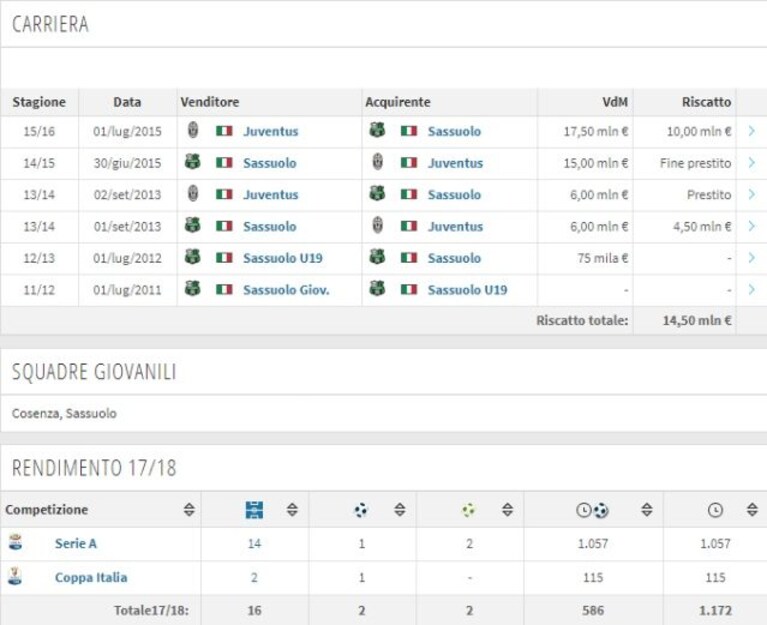767x625 pixels.
Task: Expand the 12/13 Sassuolo U19 transfer chevron
Action: point(752,257)
